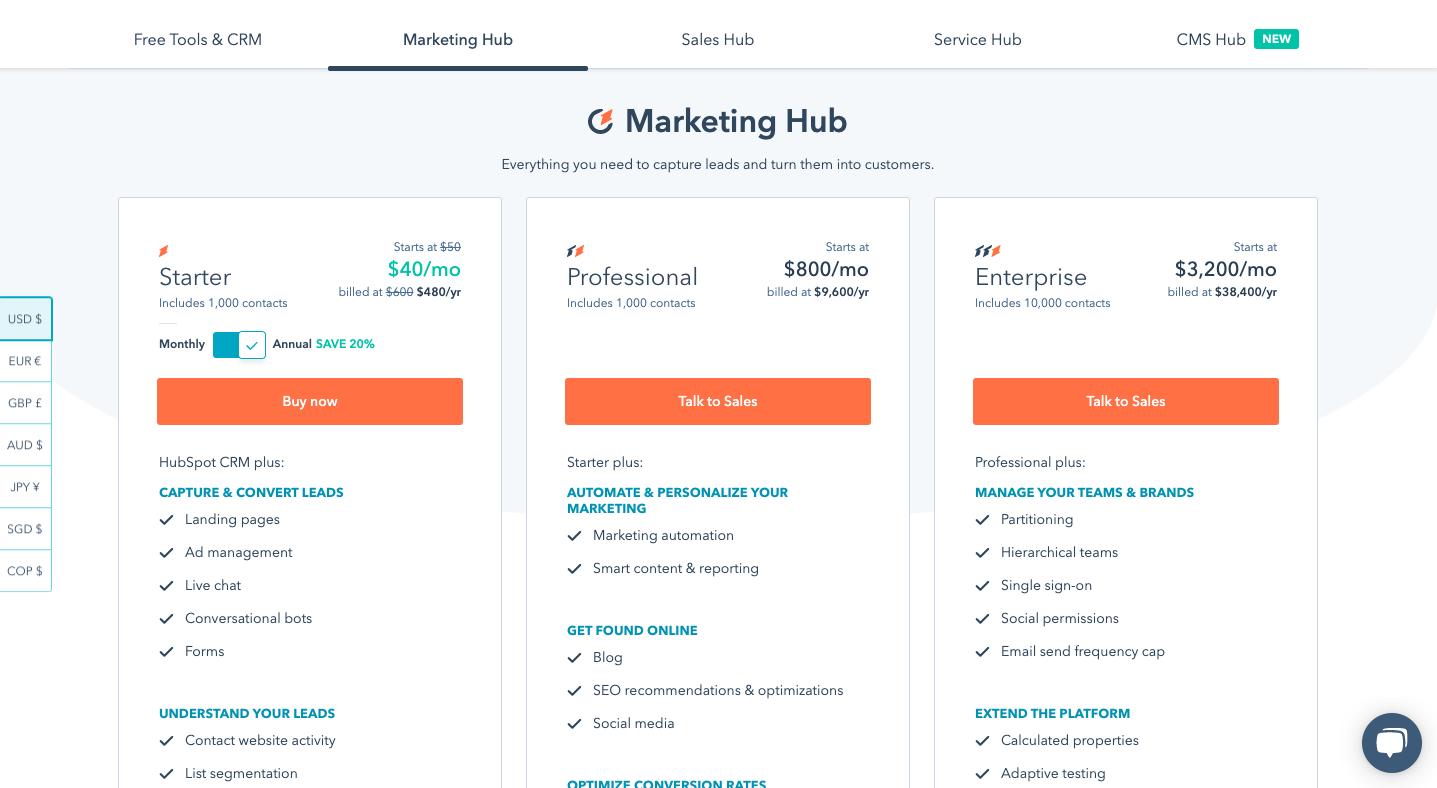Click the EXTEND THE PLATFORM heading
The width and height of the screenshot is (1437, 788).
1052,714
